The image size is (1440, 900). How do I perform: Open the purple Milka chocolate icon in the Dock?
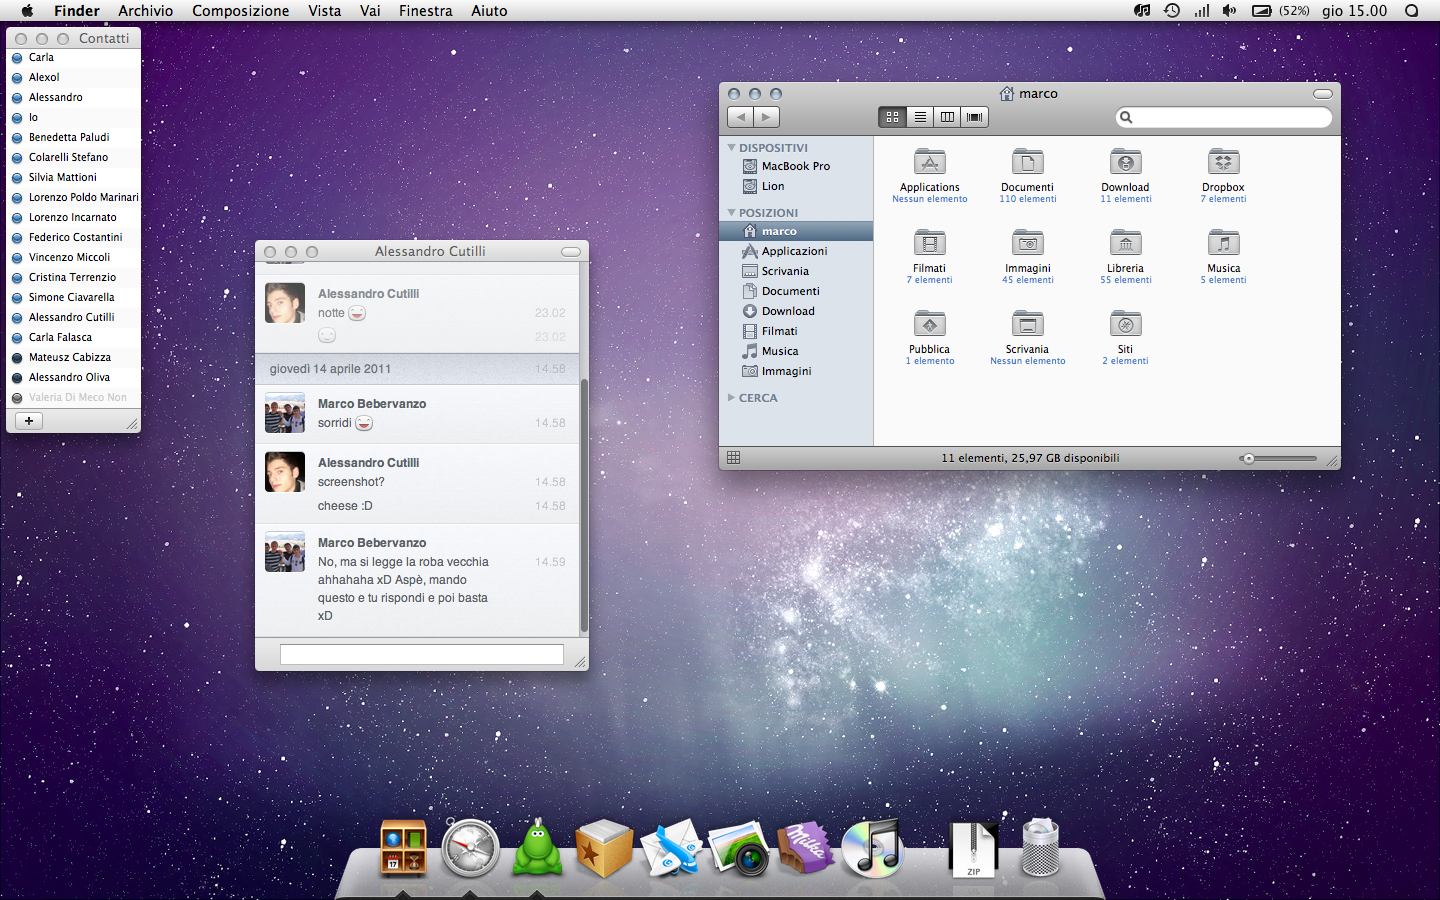tap(806, 848)
